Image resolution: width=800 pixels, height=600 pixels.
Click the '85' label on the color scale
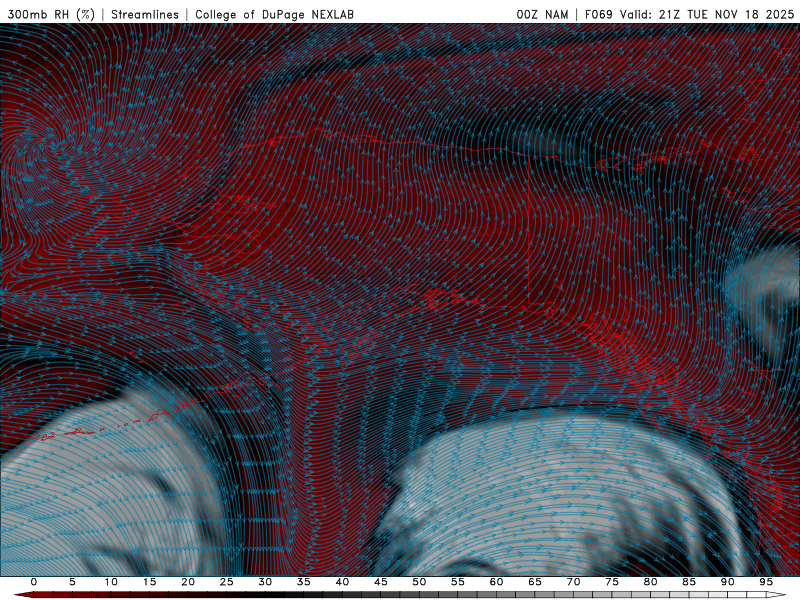click(689, 582)
